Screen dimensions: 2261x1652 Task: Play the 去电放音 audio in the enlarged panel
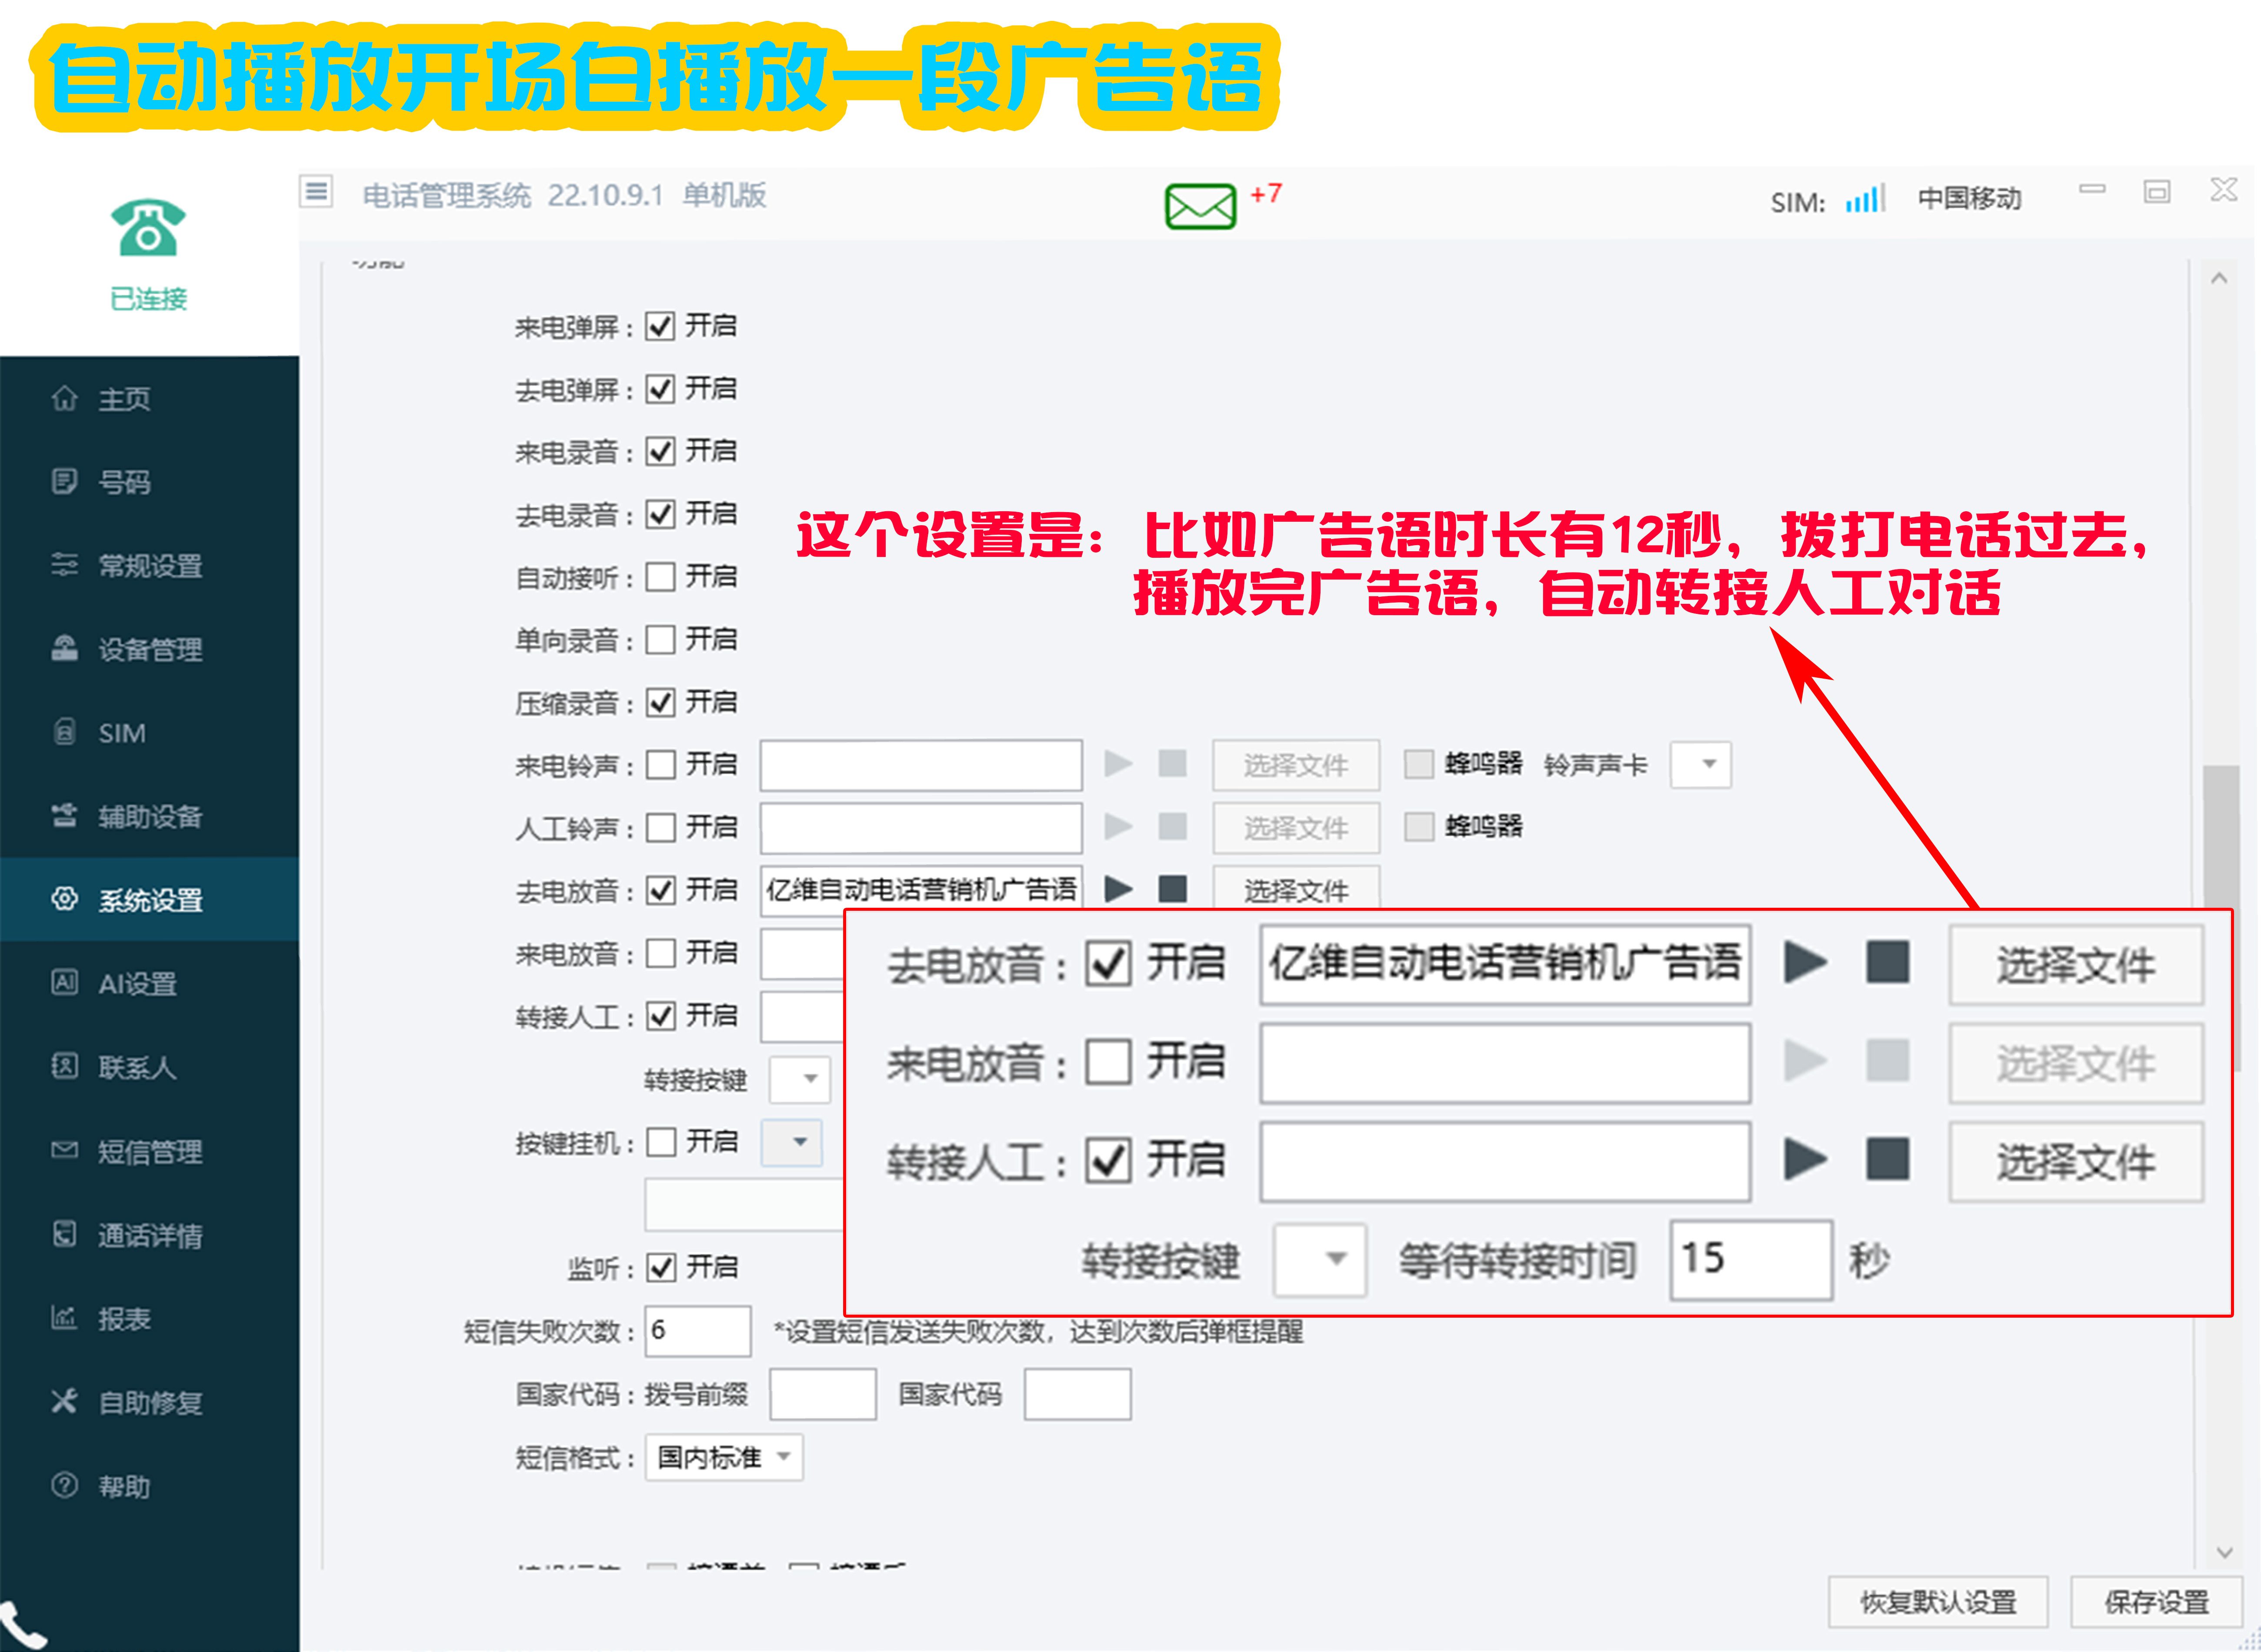[1804, 962]
